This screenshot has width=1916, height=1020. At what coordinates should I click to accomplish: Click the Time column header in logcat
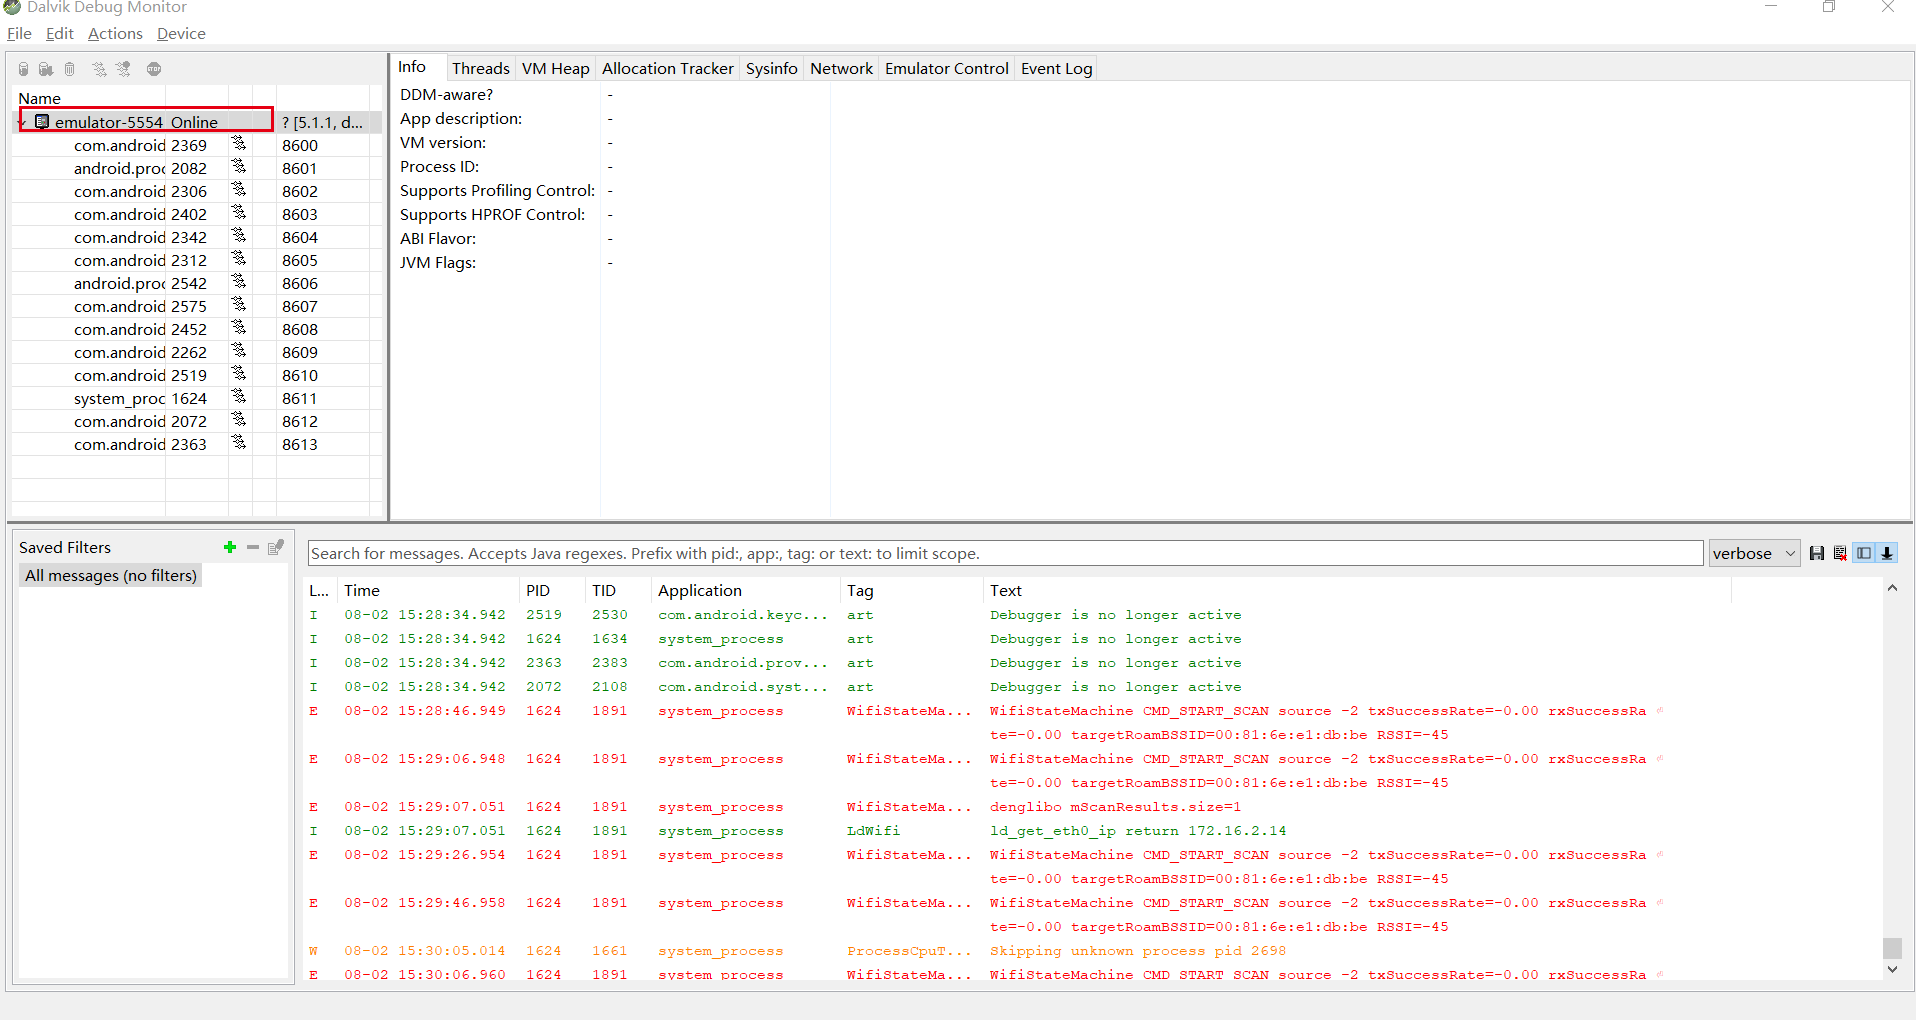click(428, 590)
